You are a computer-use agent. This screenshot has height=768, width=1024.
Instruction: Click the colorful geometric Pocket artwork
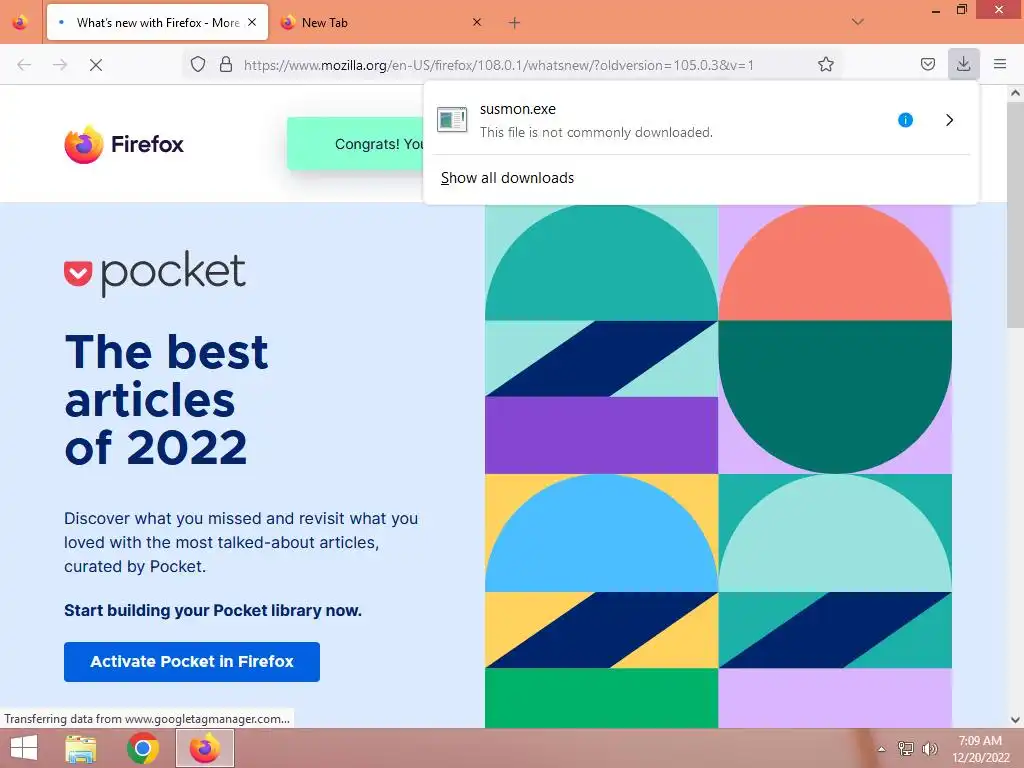coord(718,466)
